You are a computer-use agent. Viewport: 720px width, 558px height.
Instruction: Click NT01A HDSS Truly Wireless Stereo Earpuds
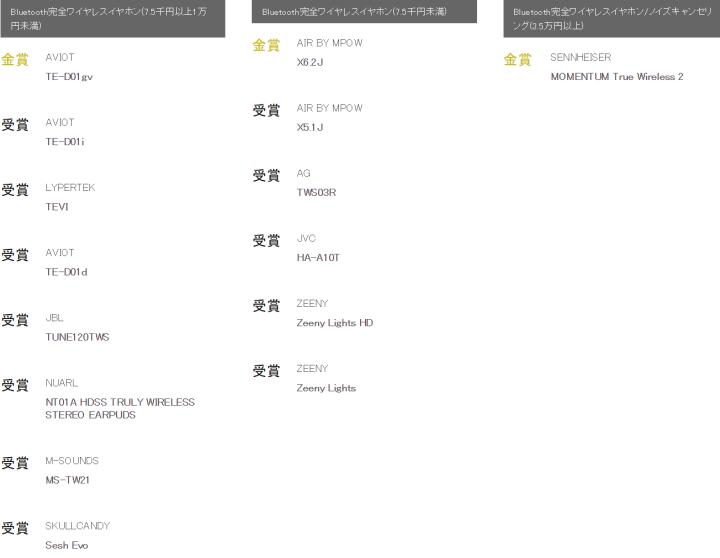tap(120, 408)
